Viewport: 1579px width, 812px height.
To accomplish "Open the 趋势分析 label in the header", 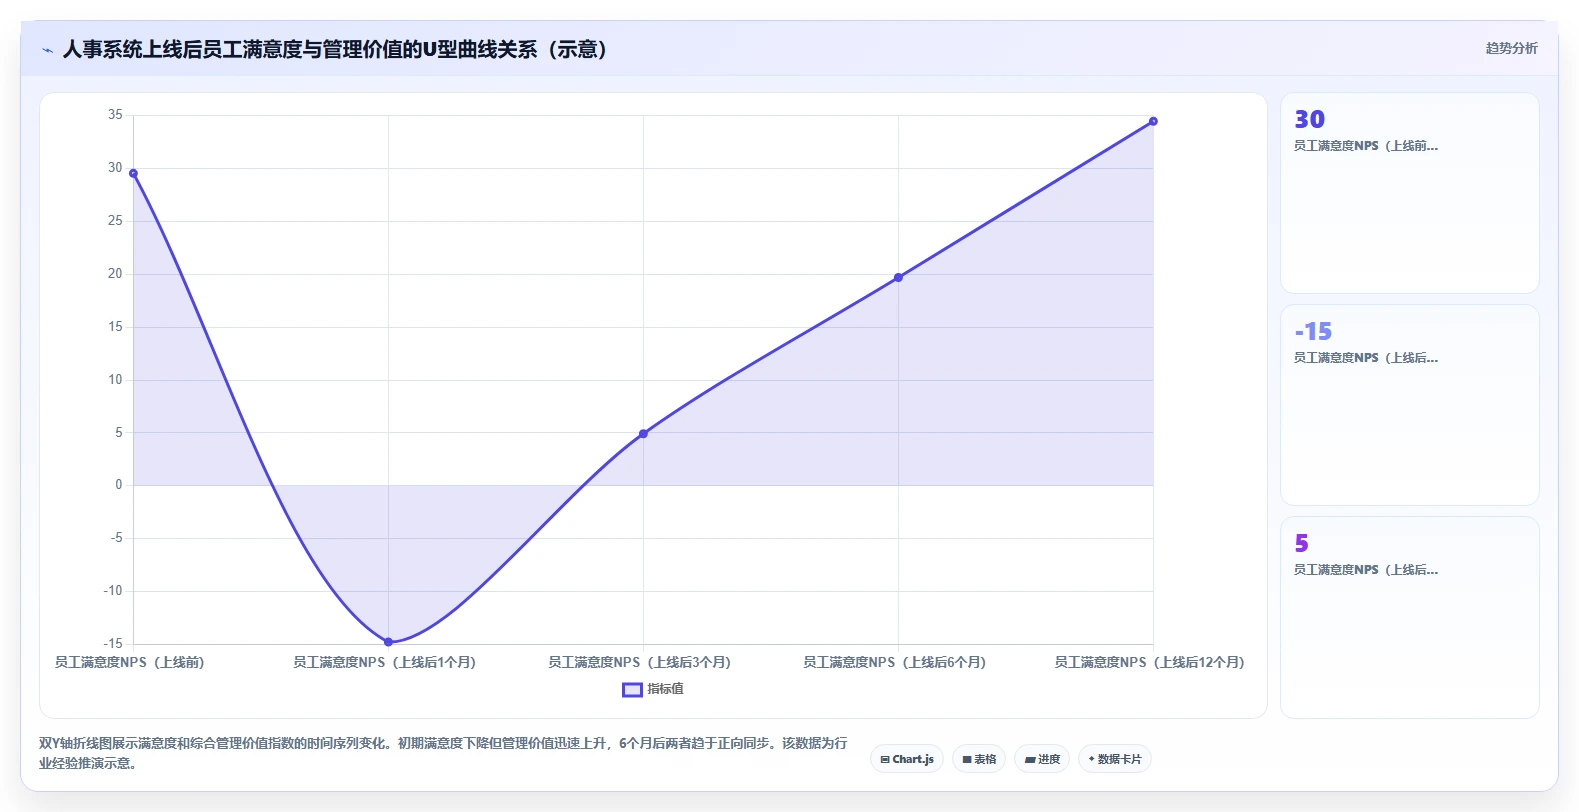I will 1511,48.
